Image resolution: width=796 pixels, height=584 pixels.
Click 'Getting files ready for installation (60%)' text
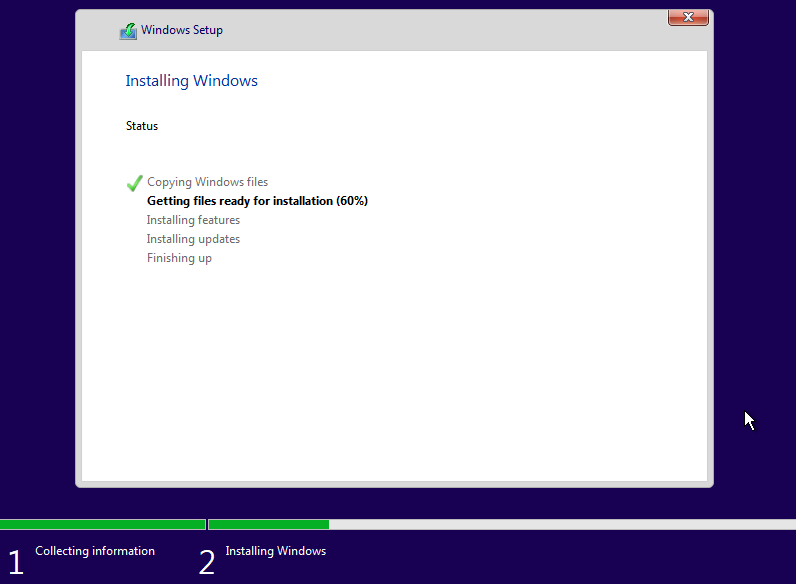click(257, 201)
